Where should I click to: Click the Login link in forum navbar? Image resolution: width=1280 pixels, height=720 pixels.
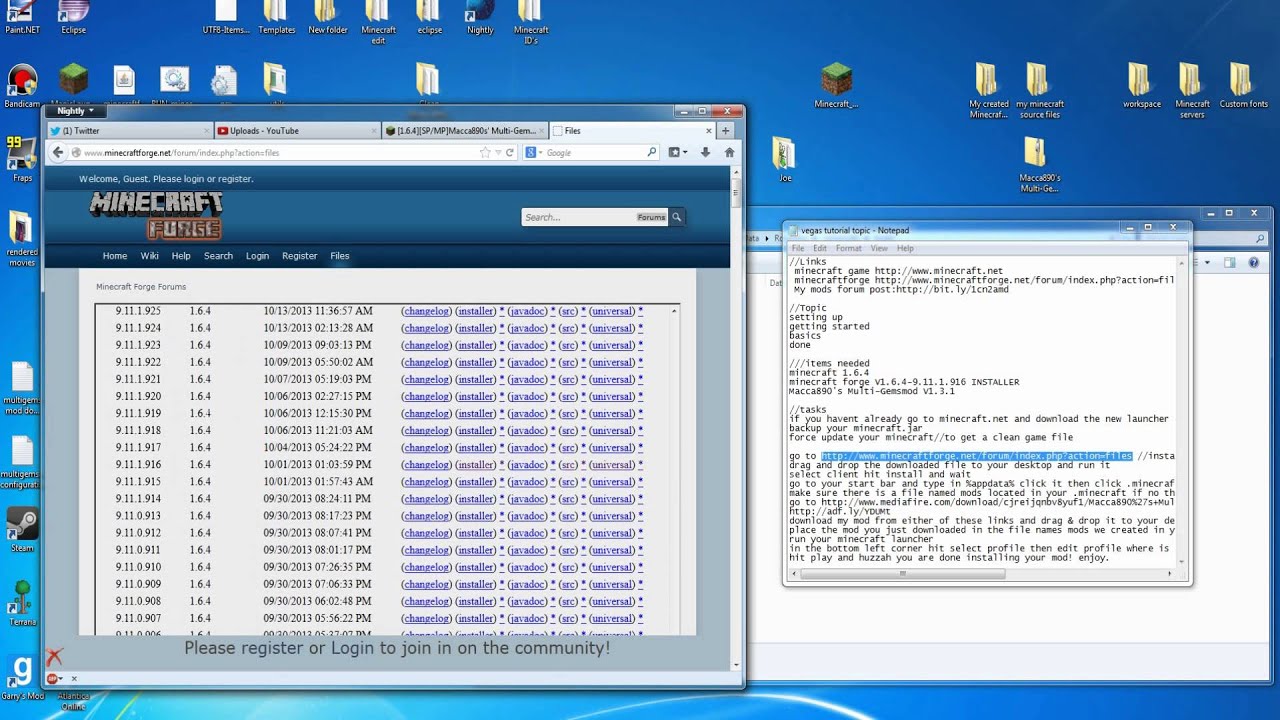(257, 256)
